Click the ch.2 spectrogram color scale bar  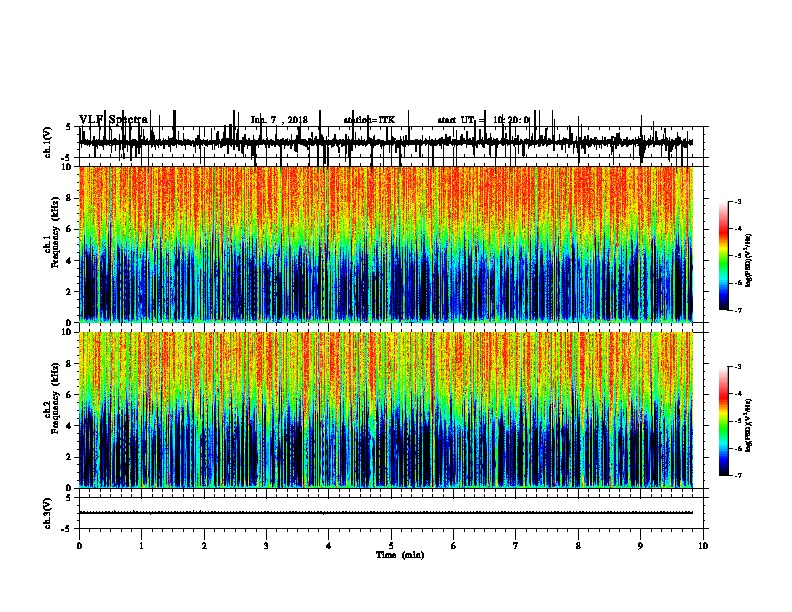coord(724,421)
